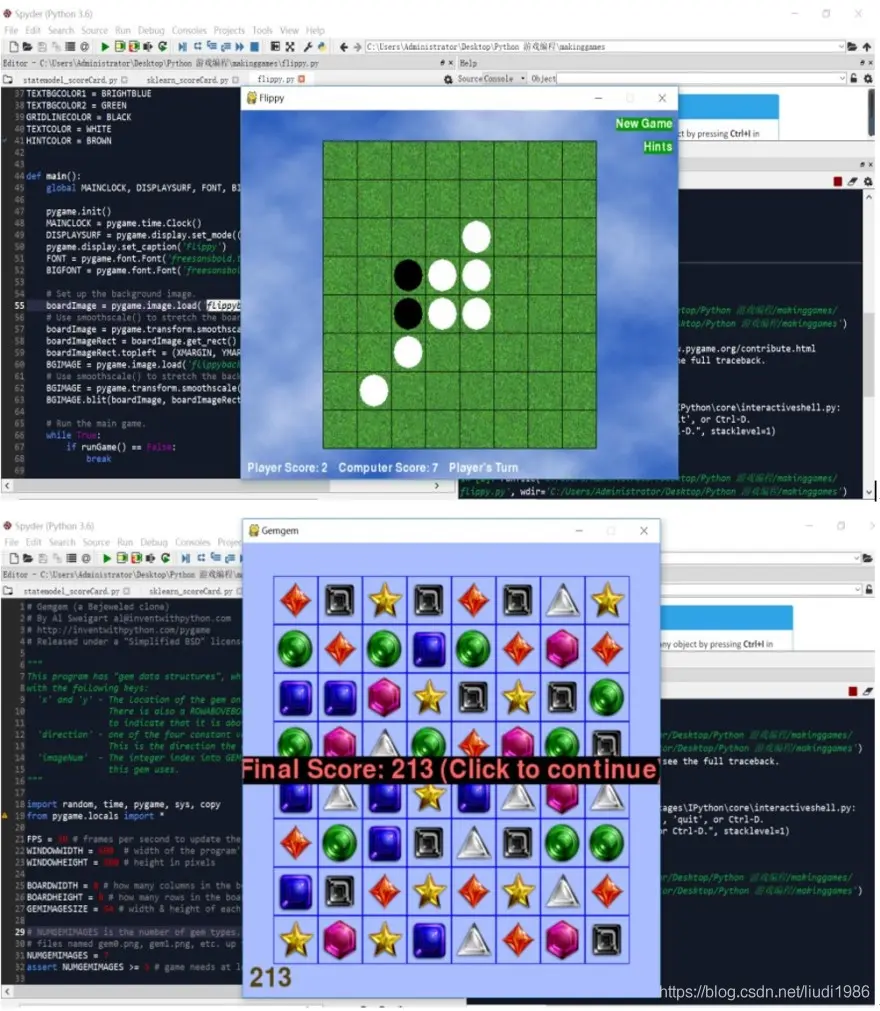Click the New Game button in Flippy

coord(643,124)
